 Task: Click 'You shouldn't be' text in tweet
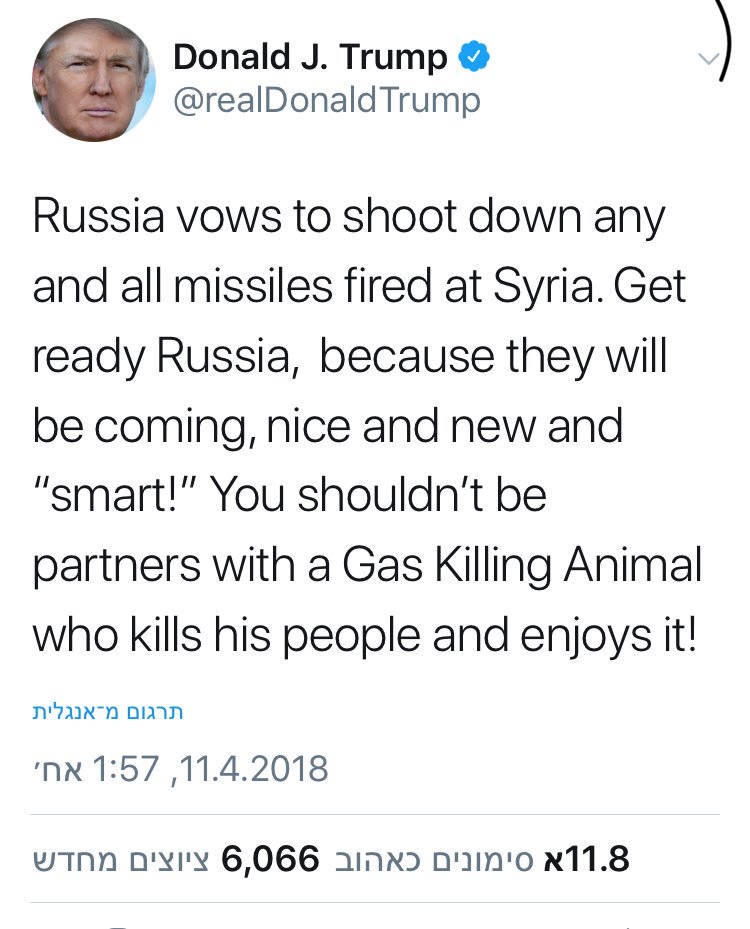[379, 495]
